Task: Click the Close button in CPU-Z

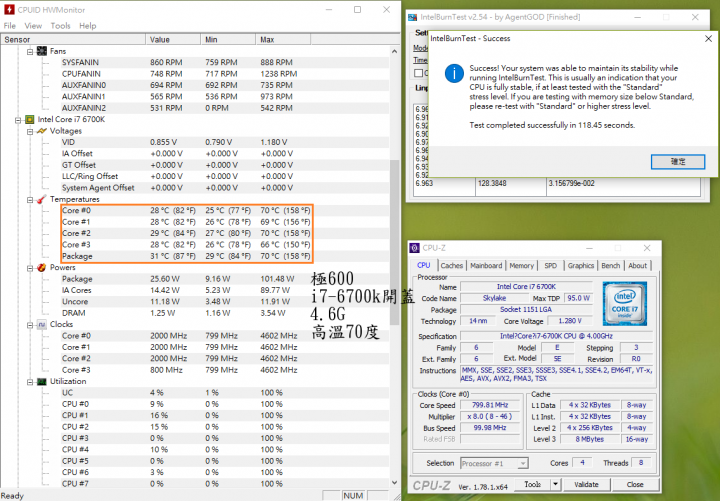Action: [635, 484]
